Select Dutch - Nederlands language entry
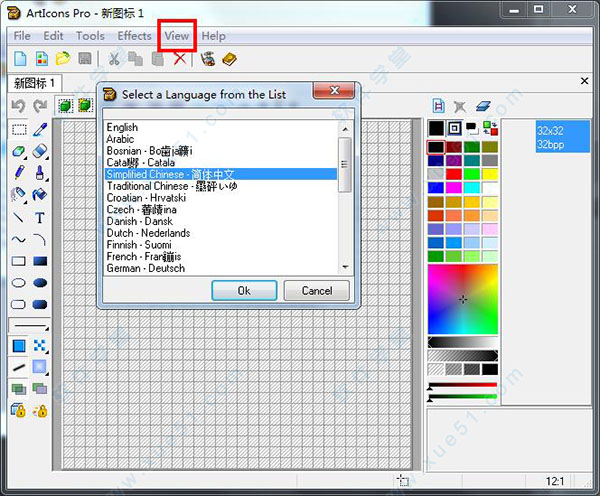 pyautogui.click(x=221, y=233)
